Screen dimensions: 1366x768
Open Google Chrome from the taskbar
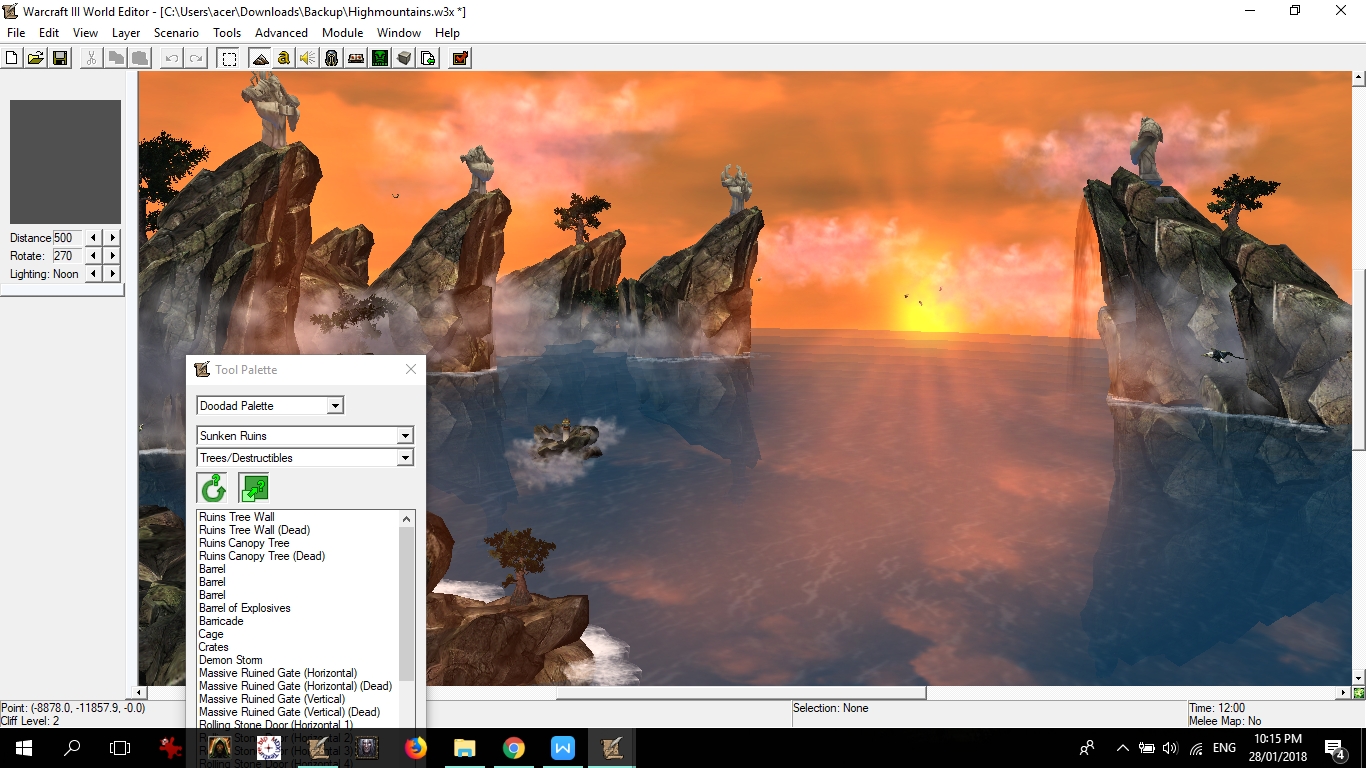(514, 747)
